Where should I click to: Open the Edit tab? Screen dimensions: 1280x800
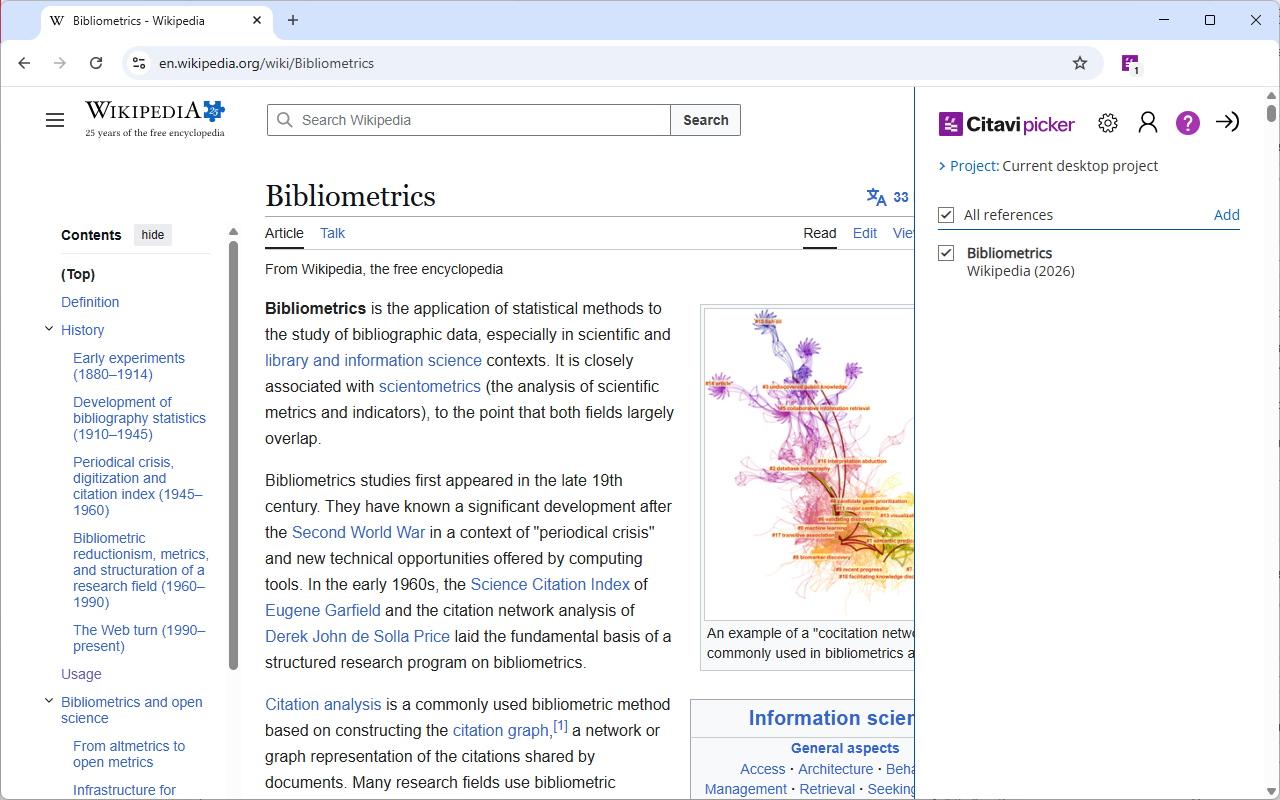coord(865,233)
